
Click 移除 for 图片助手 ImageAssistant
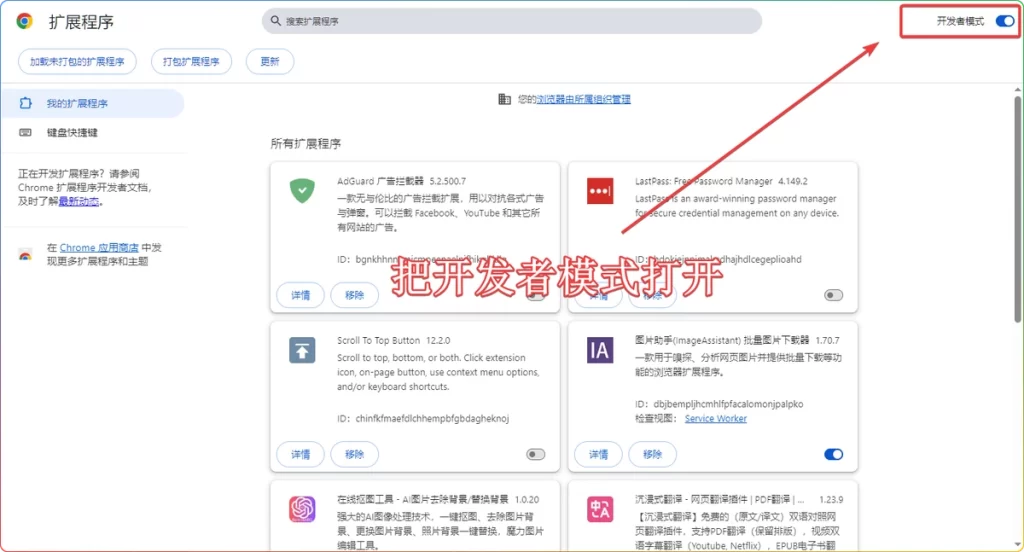coord(652,455)
